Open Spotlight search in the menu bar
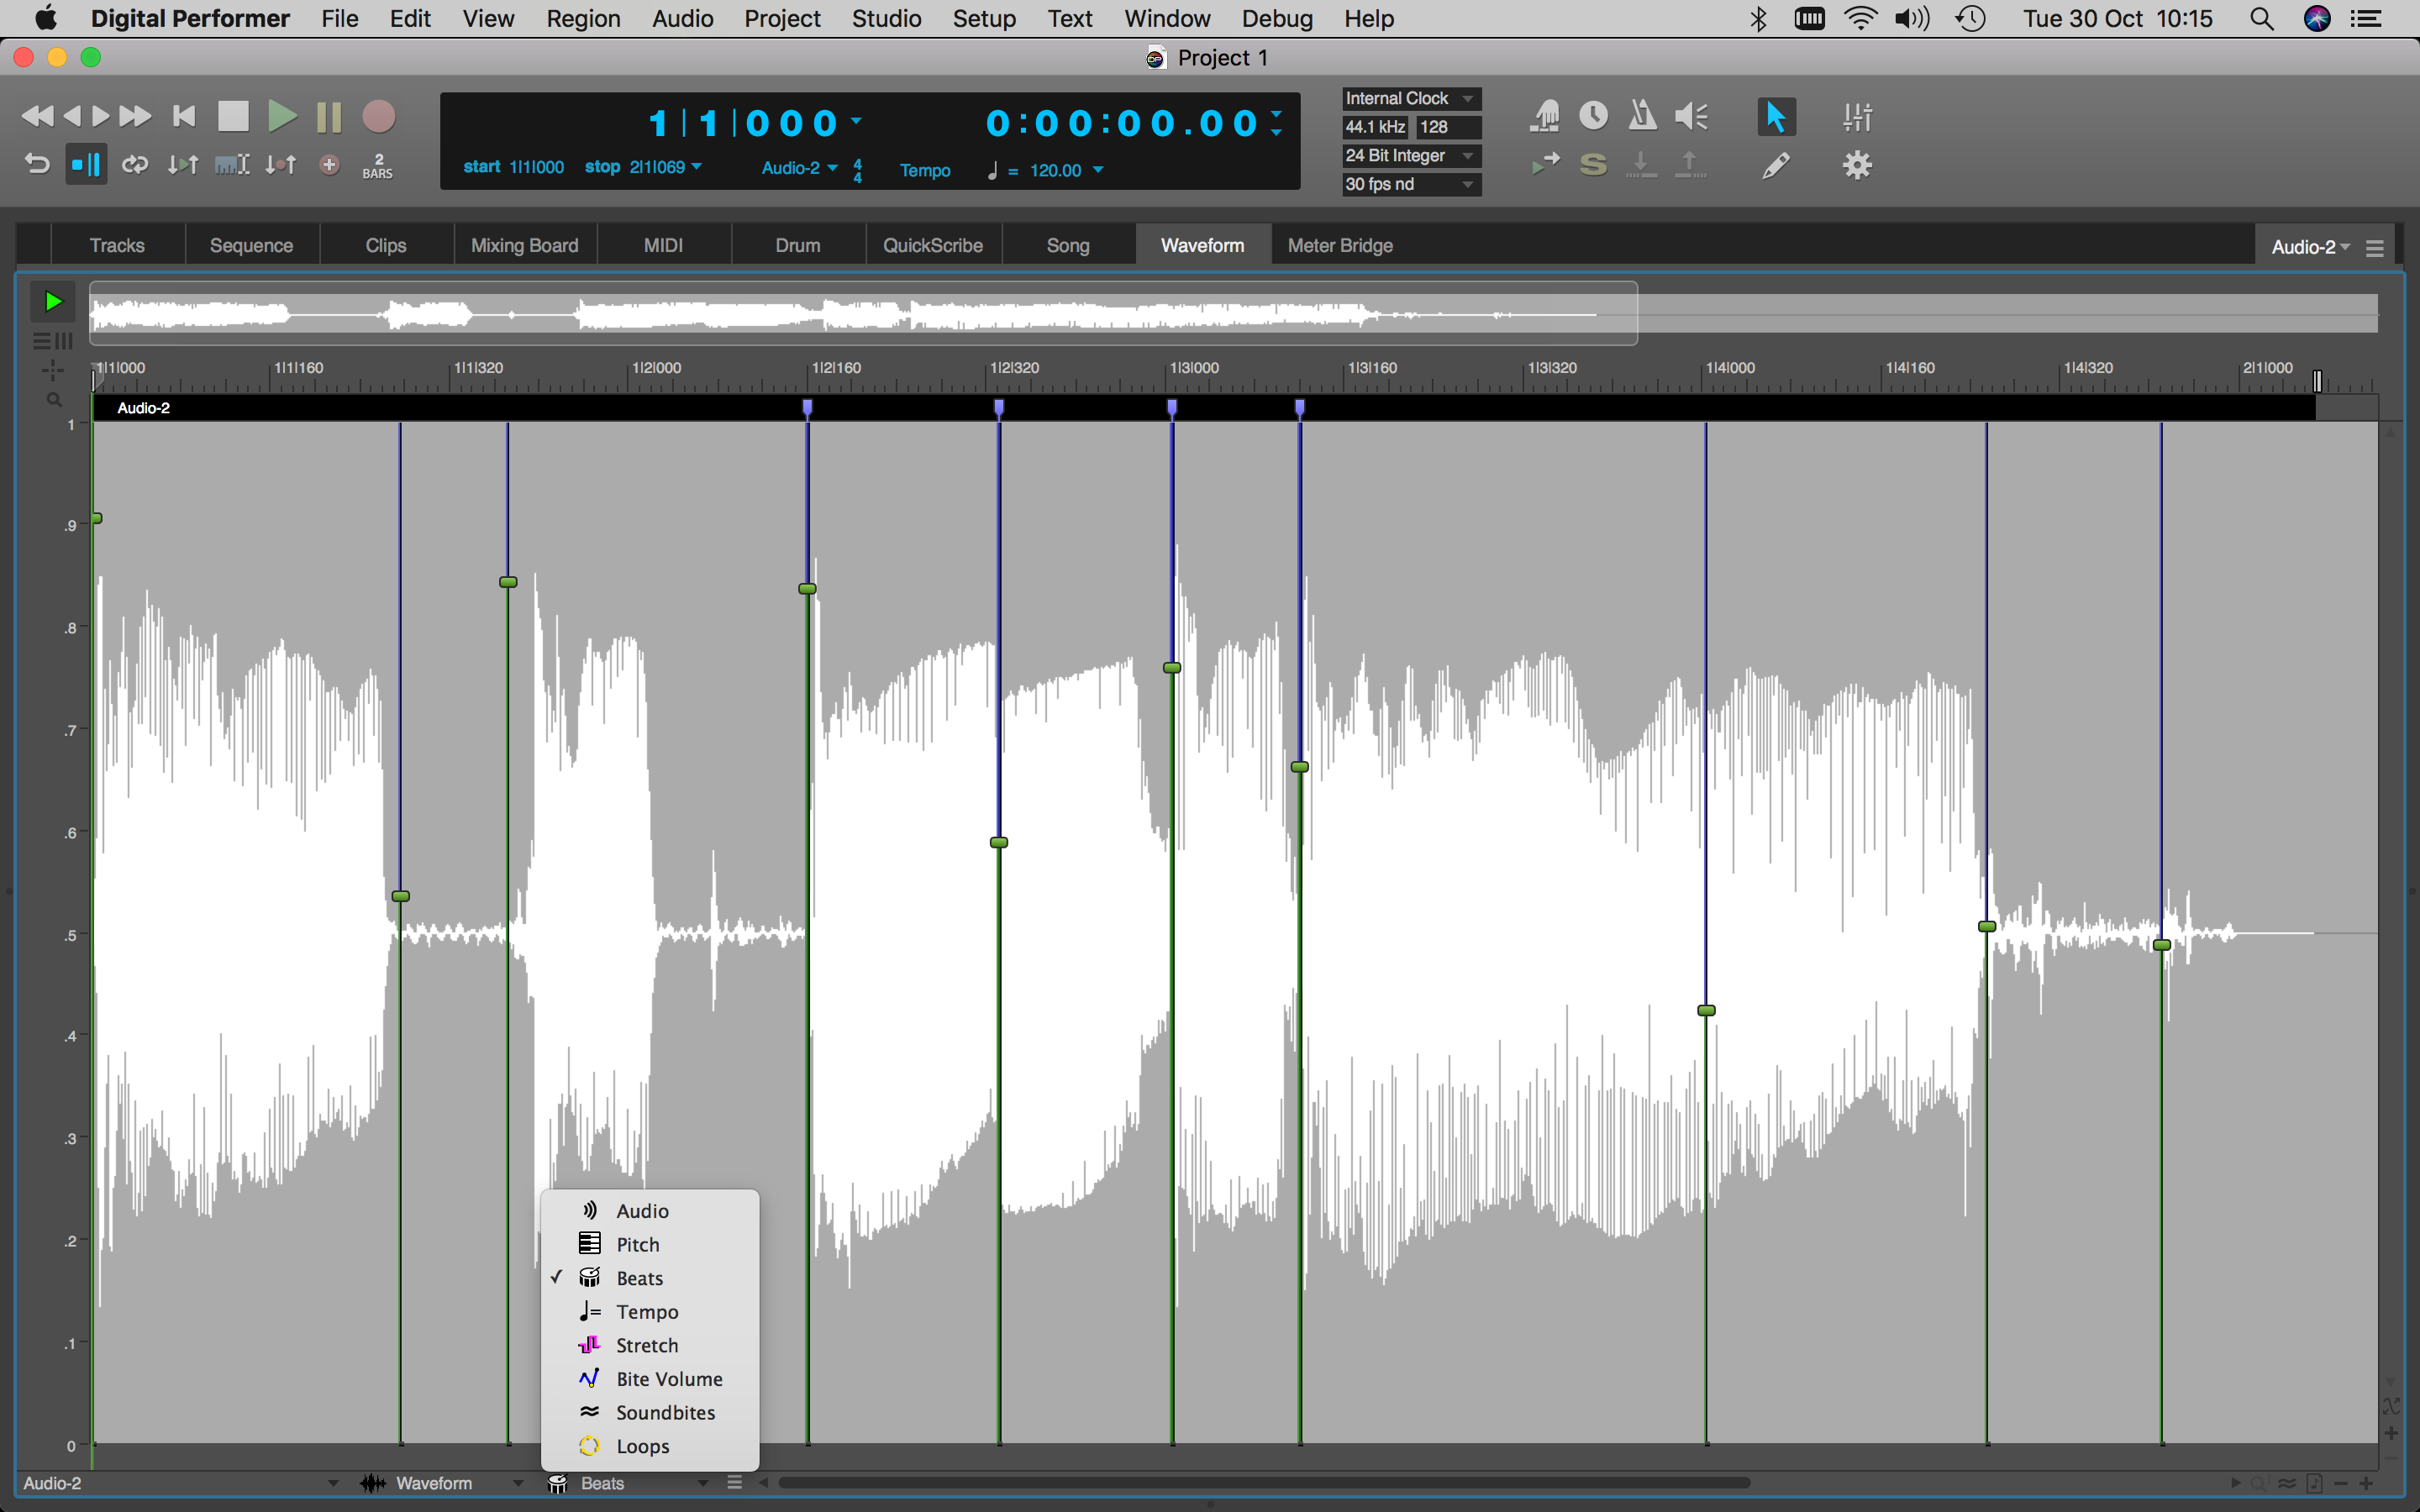This screenshot has width=2420, height=1512. click(2262, 19)
